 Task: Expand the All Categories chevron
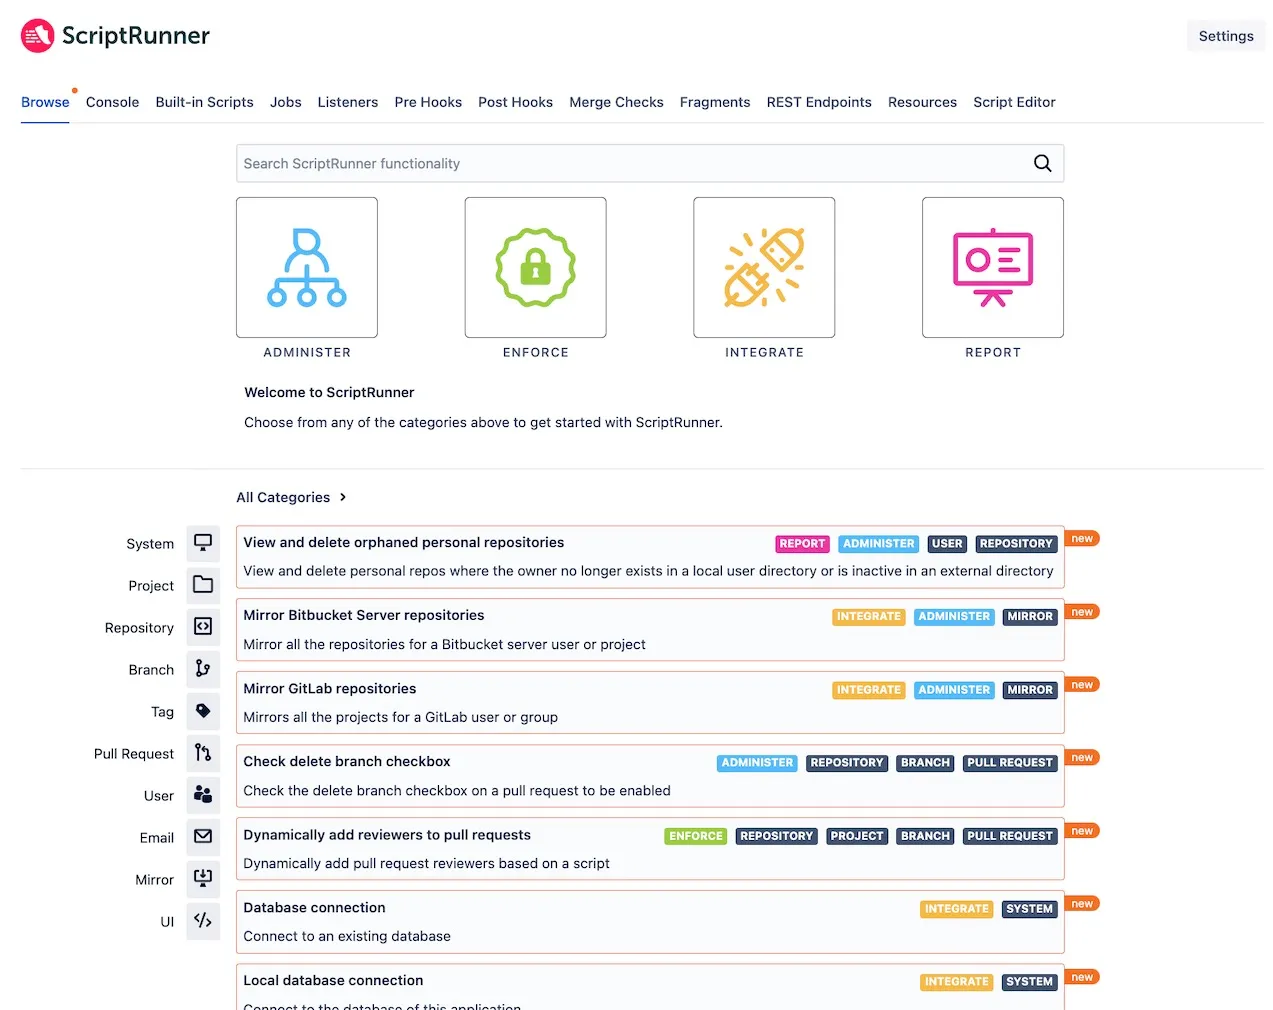(x=343, y=497)
